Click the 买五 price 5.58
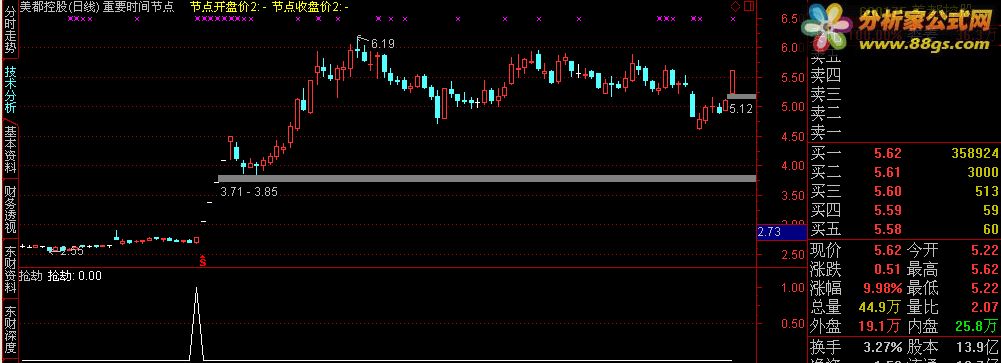 pyautogui.click(x=888, y=229)
